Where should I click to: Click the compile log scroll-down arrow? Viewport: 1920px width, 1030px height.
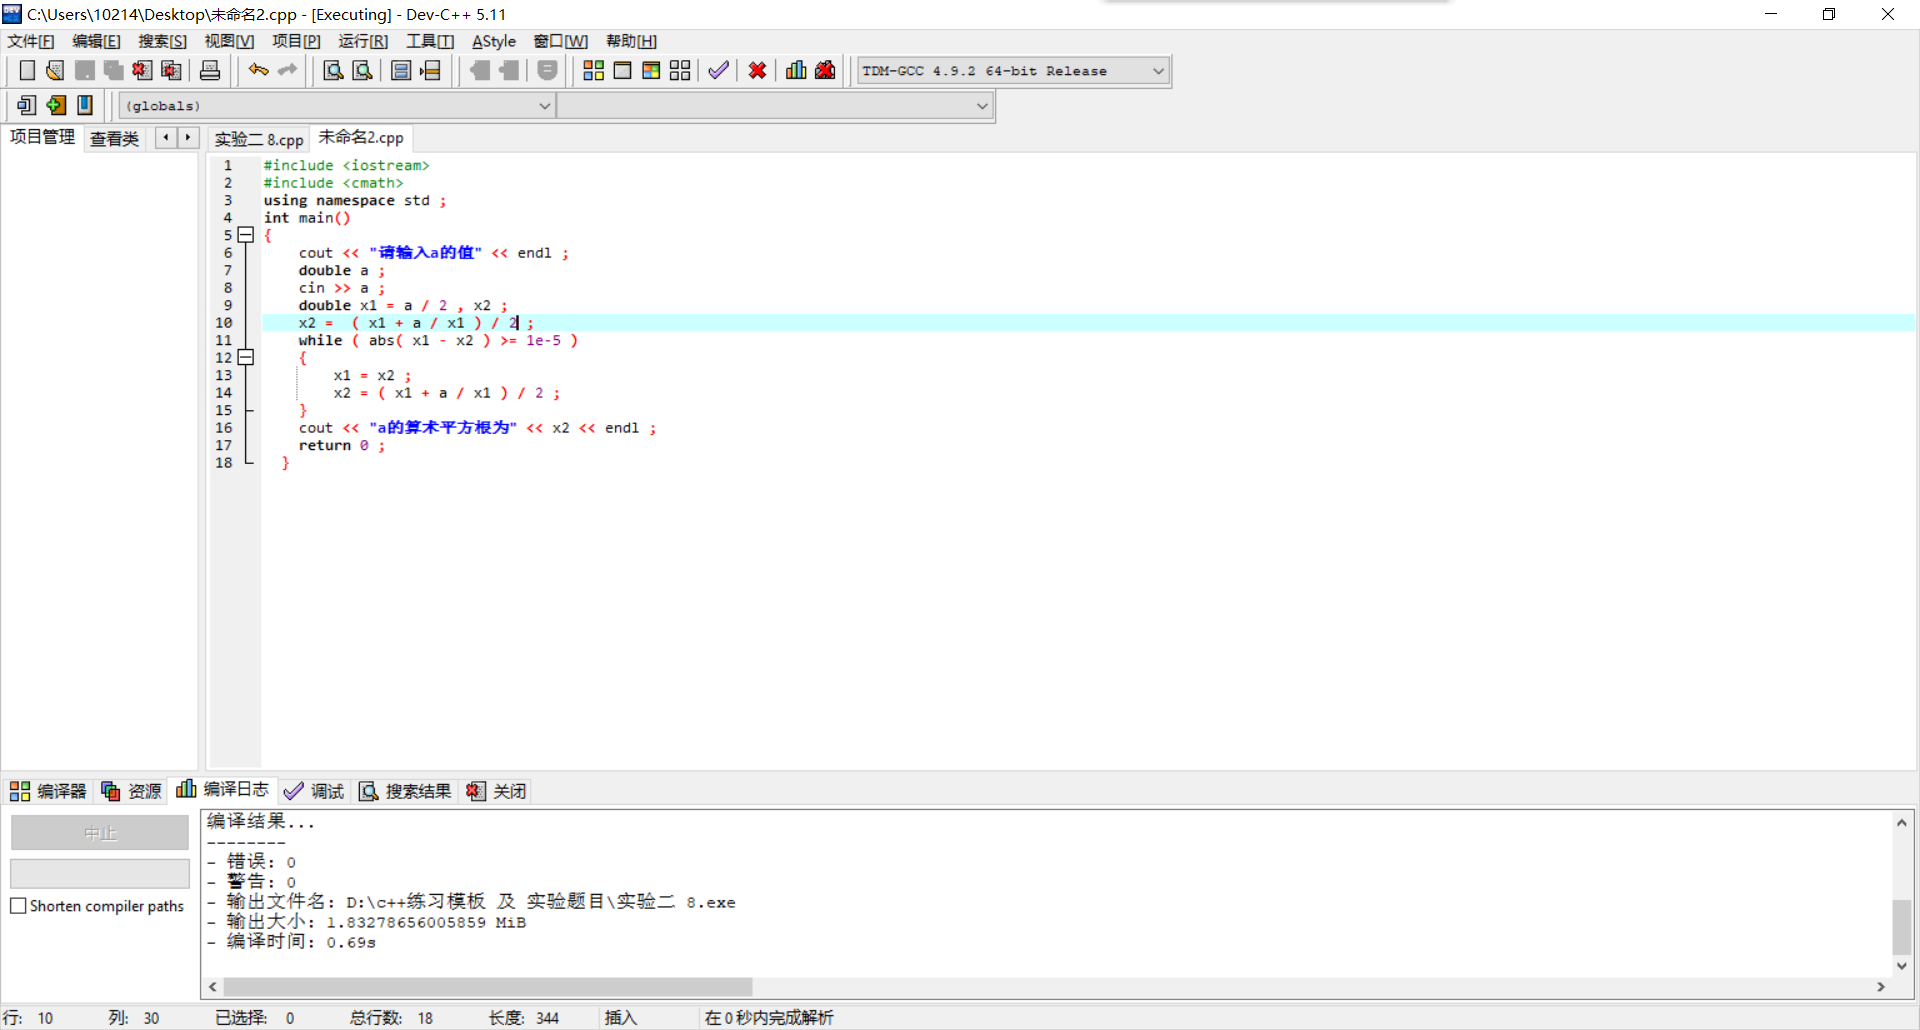click(1902, 966)
